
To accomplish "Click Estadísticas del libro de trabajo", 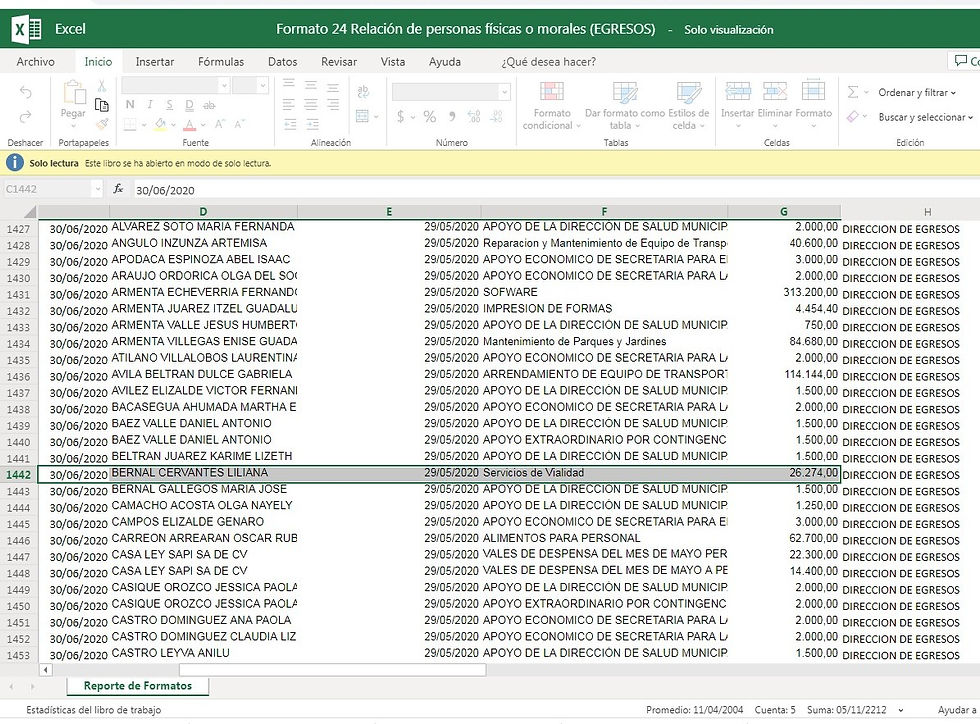I will (93, 710).
